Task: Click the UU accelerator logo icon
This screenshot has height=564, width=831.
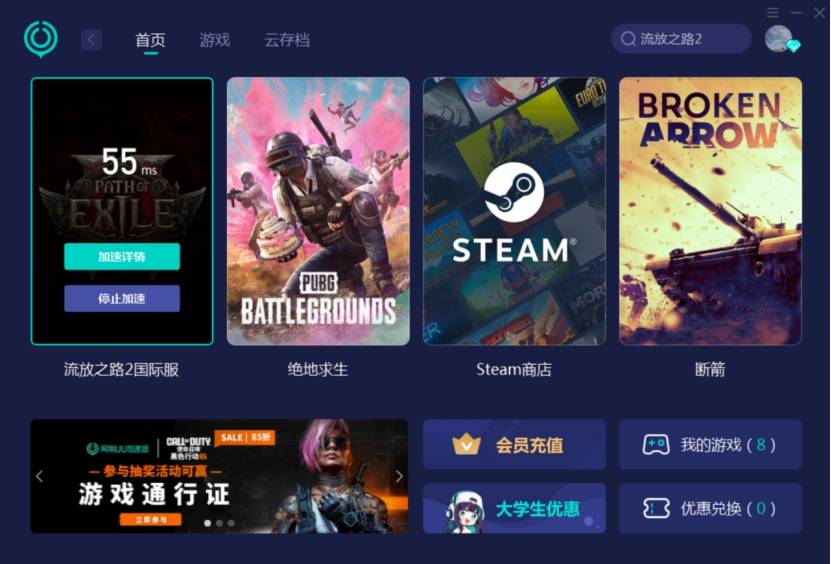Action: [41, 39]
